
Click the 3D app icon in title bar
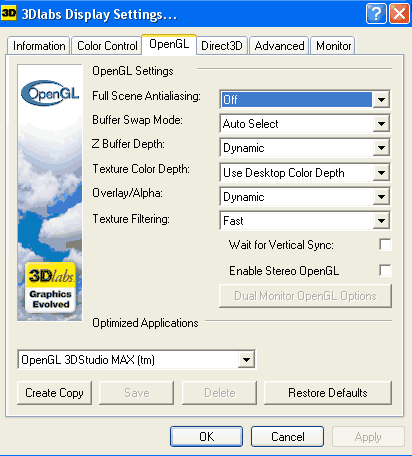click(9, 13)
